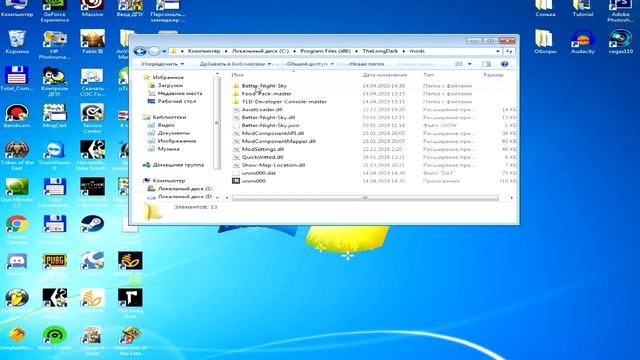The height and width of the screenshot is (360, 640).
Task: Open the address bar history dropdown
Action: click(498, 51)
